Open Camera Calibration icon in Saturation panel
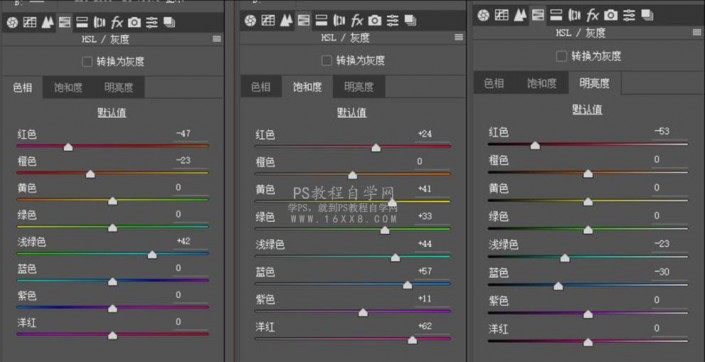 pyautogui.click(x=375, y=20)
